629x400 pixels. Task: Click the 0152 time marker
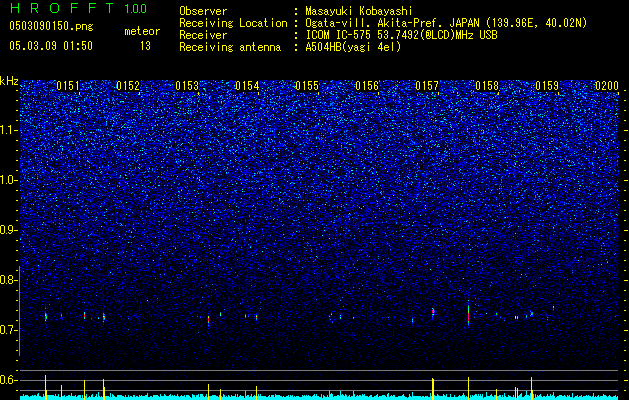coord(128,86)
